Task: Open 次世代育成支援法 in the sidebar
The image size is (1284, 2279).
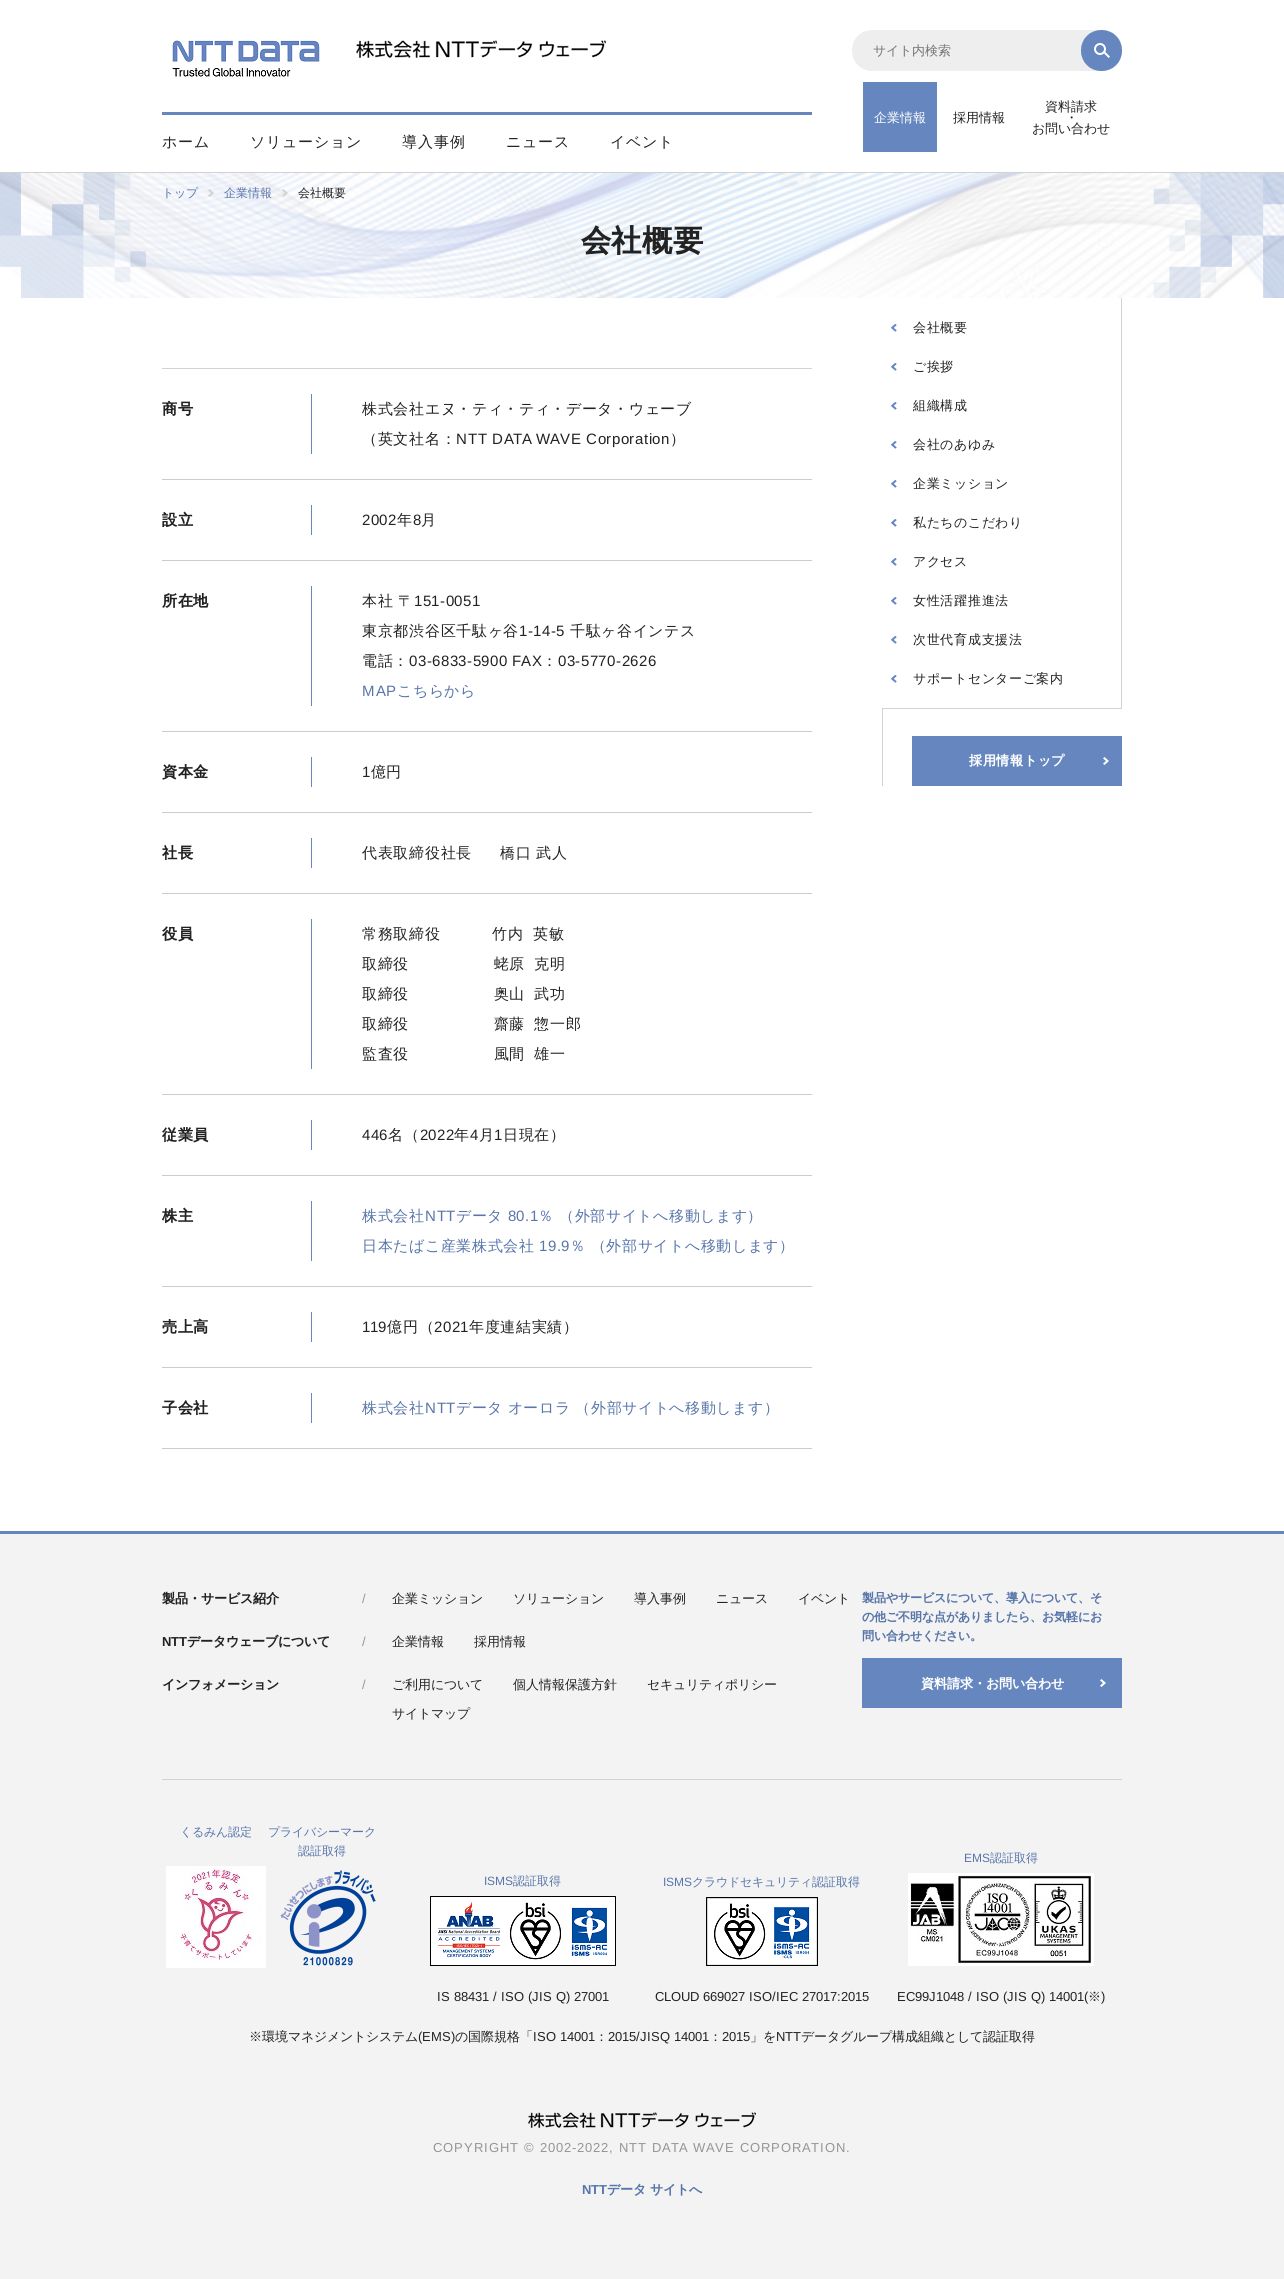Action: 967,640
